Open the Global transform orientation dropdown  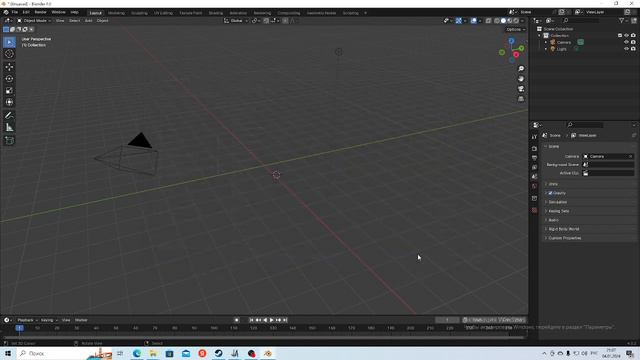pos(236,20)
